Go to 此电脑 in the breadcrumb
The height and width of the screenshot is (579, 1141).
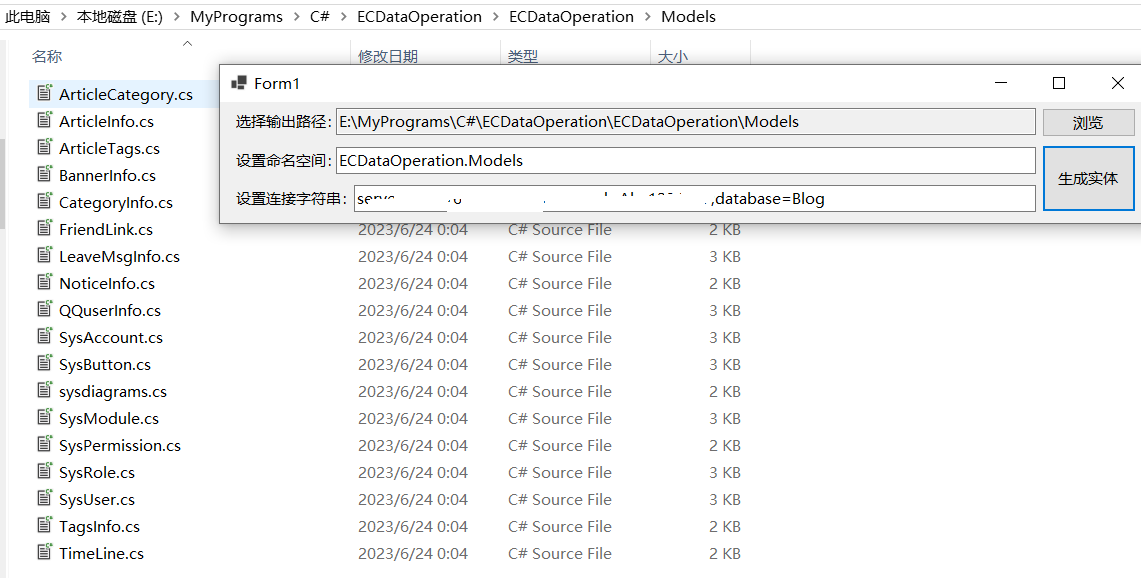(28, 16)
